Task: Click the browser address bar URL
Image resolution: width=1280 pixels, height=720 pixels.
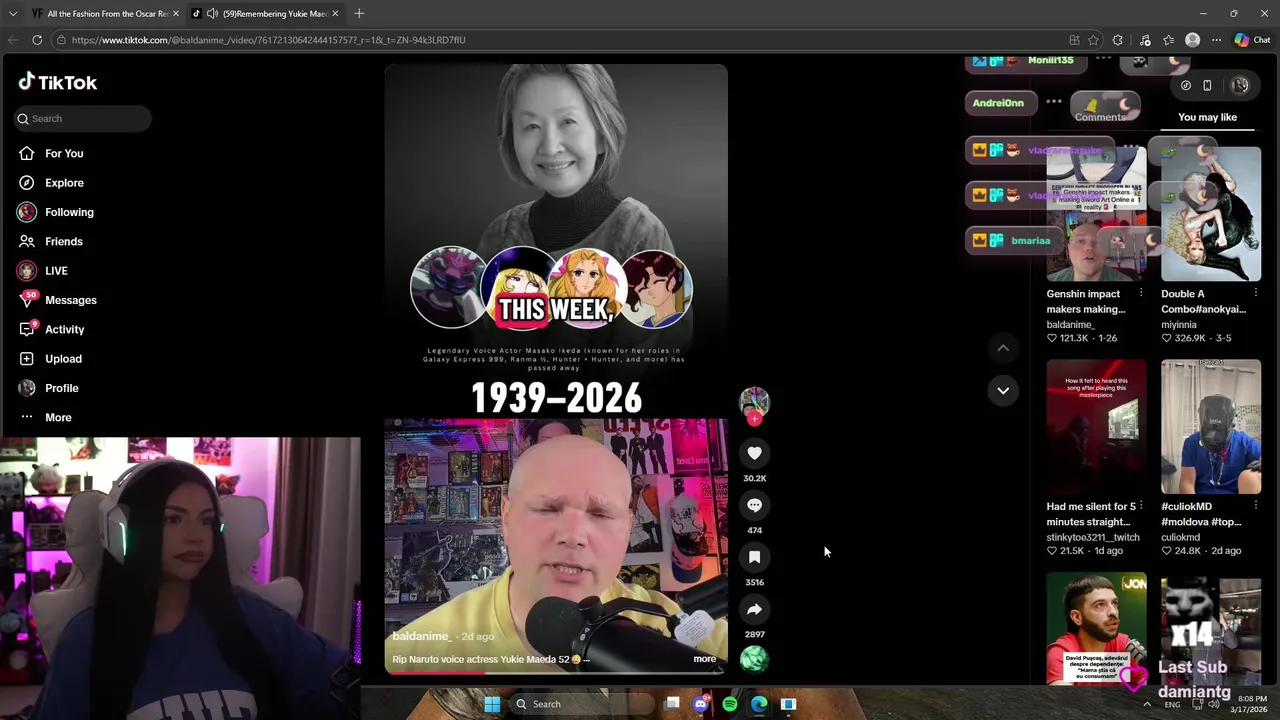Action: pos(268,40)
